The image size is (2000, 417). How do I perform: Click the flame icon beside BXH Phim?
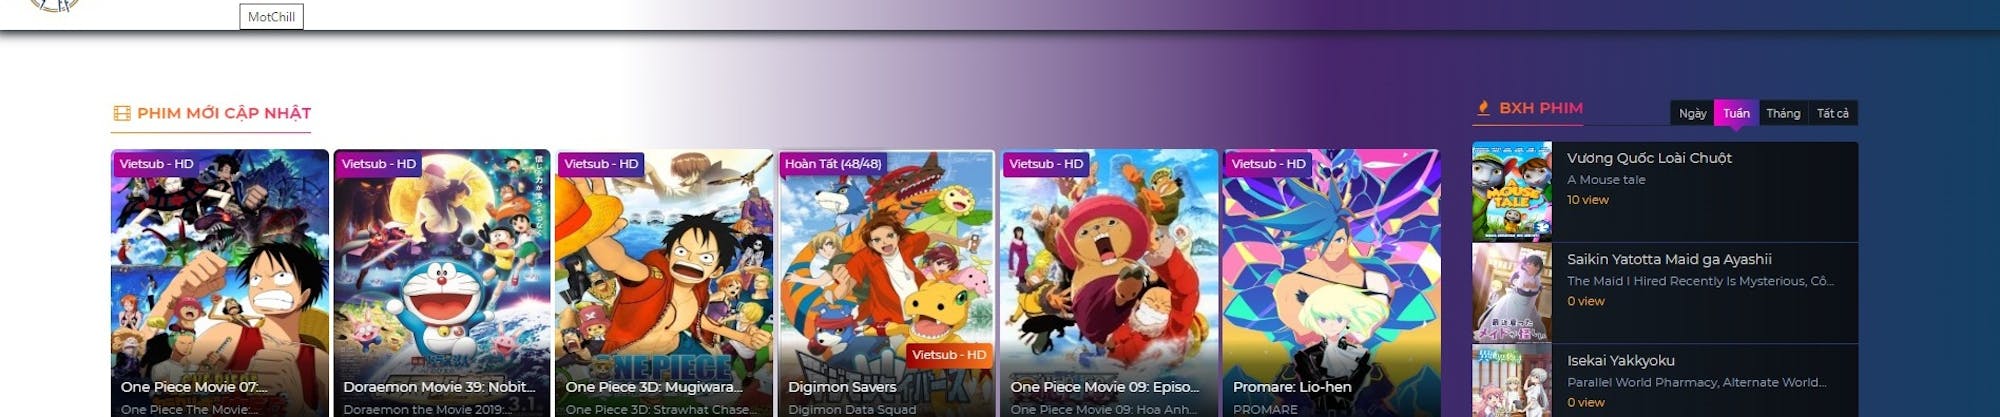click(1484, 108)
